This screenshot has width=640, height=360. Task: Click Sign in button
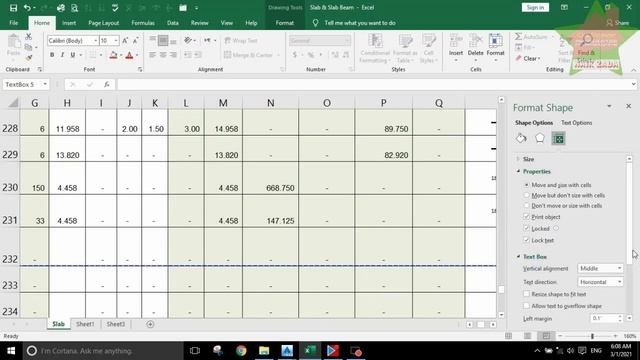pyautogui.click(x=535, y=7)
